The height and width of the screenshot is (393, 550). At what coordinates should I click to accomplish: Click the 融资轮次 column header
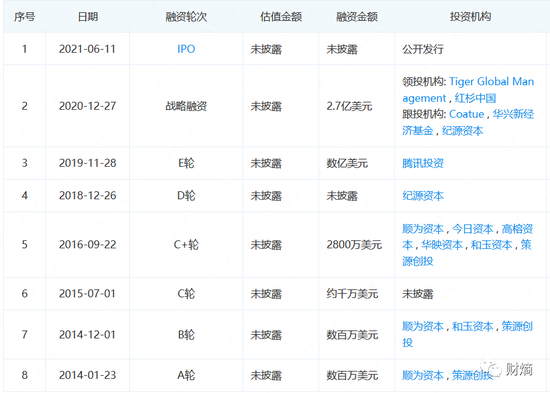pyautogui.click(x=186, y=16)
